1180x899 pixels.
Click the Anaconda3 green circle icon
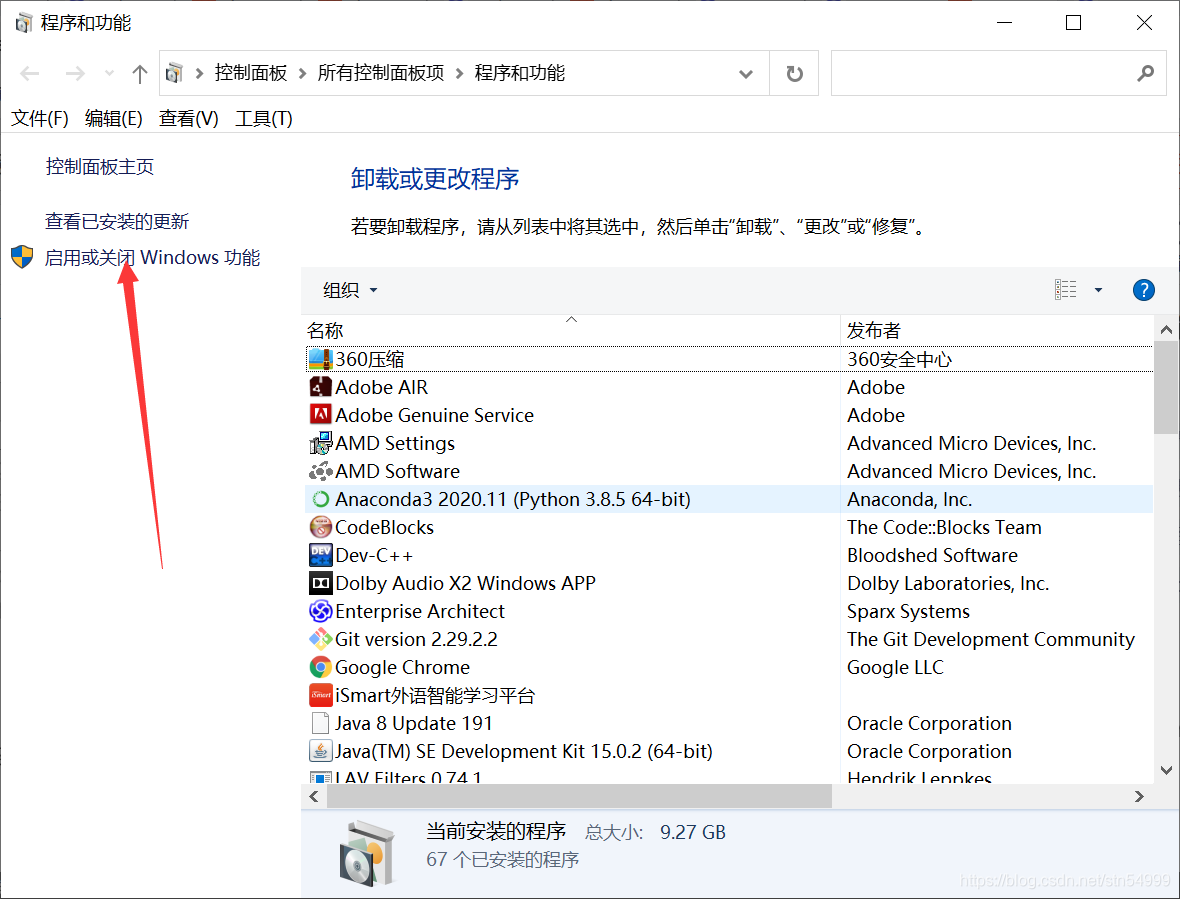coord(321,499)
